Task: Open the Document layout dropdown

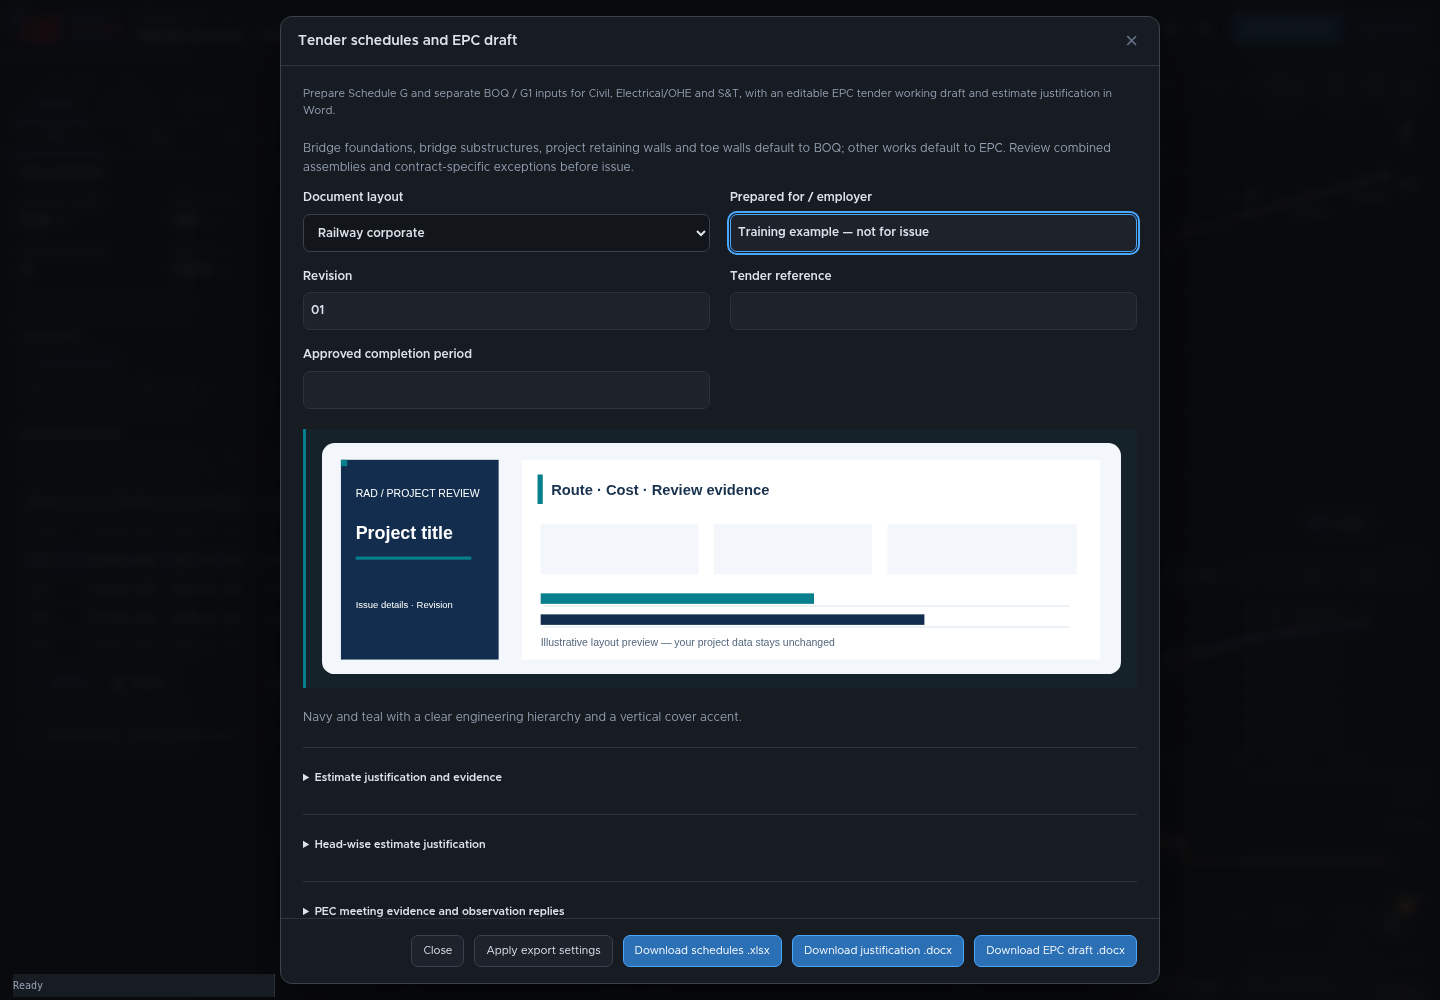Action: [x=506, y=233]
